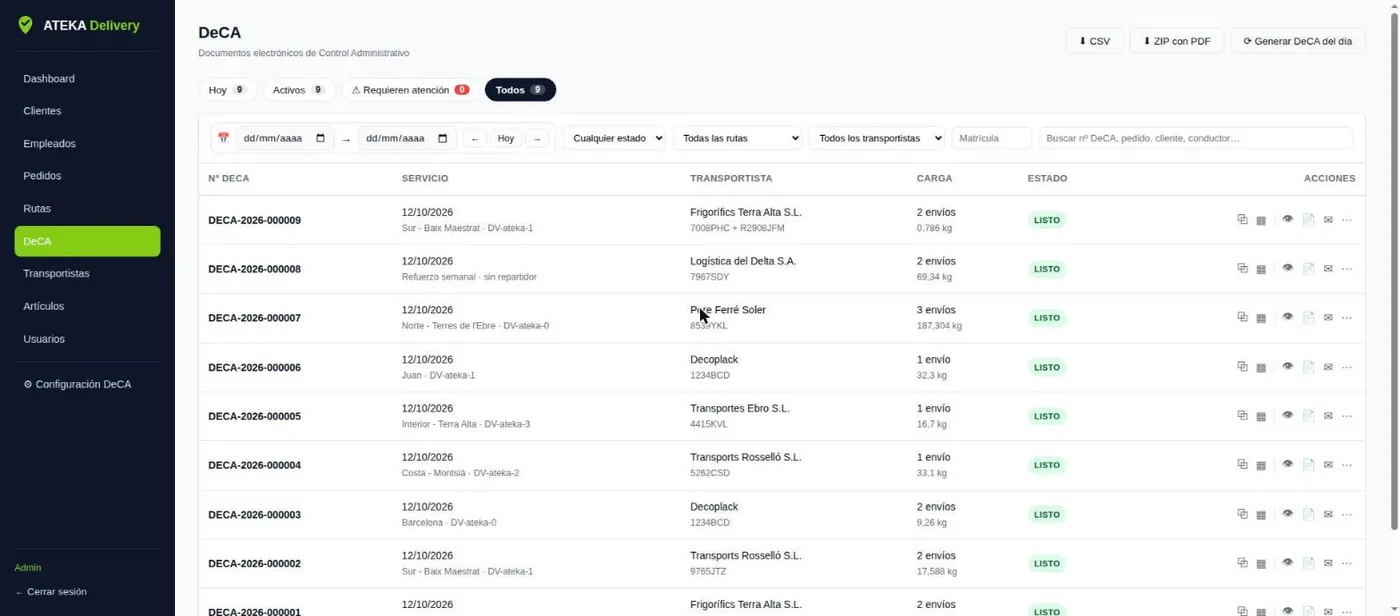The image size is (1400, 616).
Task: Open the Todas las rutas dropdown
Action: click(x=738, y=138)
